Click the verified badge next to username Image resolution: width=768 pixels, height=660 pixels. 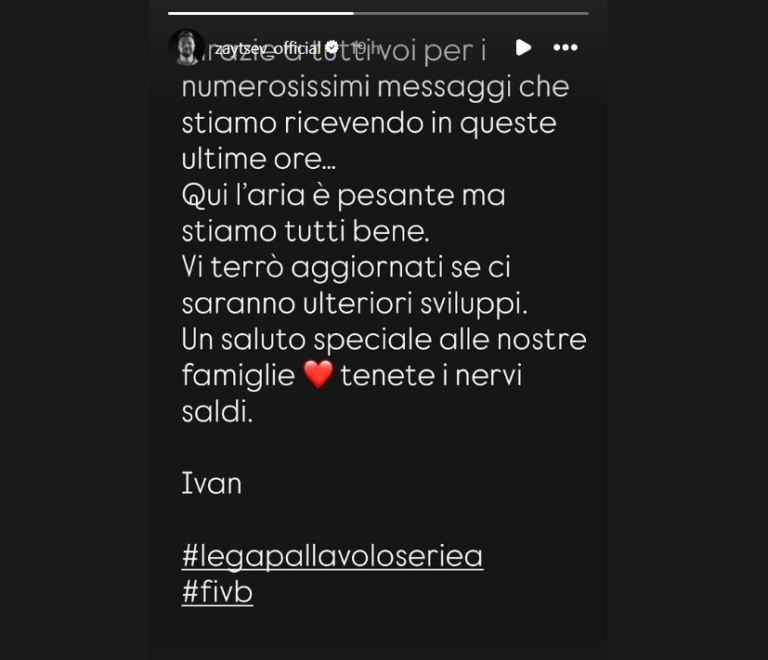point(332,47)
